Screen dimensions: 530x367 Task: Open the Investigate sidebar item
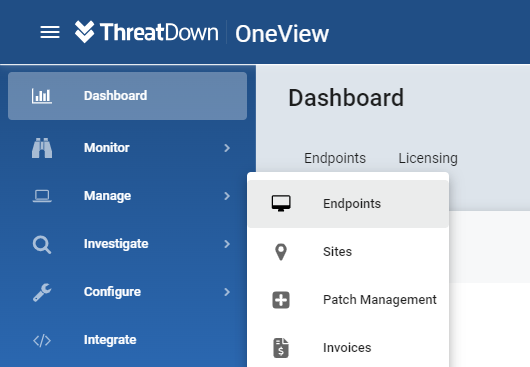(x=127, y=244)
